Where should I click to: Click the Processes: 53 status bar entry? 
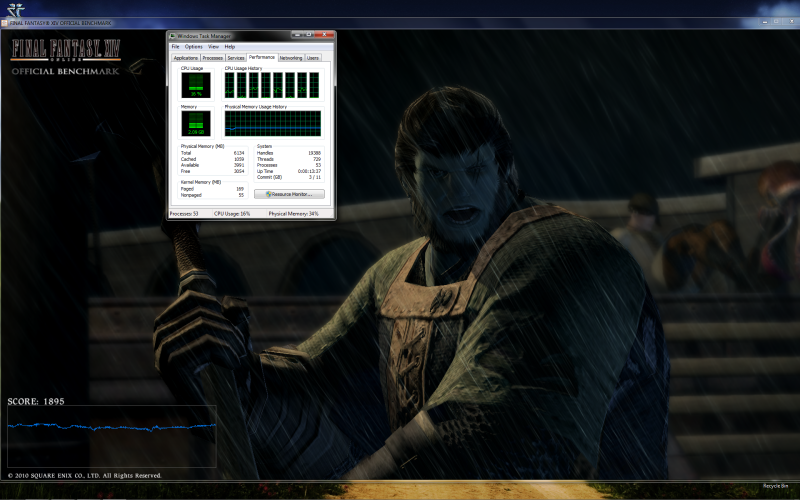pos(184,214)
